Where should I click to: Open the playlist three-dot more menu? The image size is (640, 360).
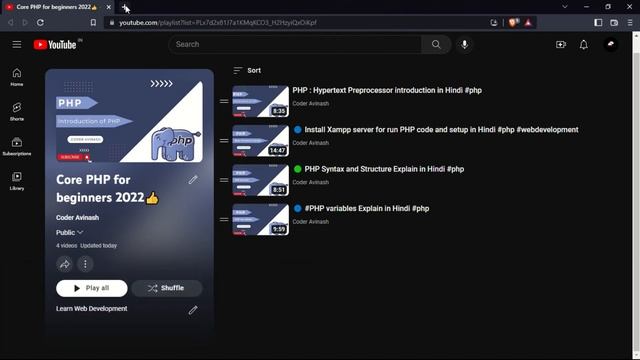pos(85,264)
